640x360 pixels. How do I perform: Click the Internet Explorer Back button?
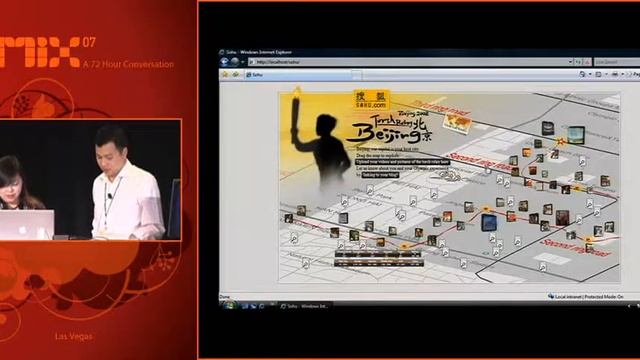tap(224, 62)
